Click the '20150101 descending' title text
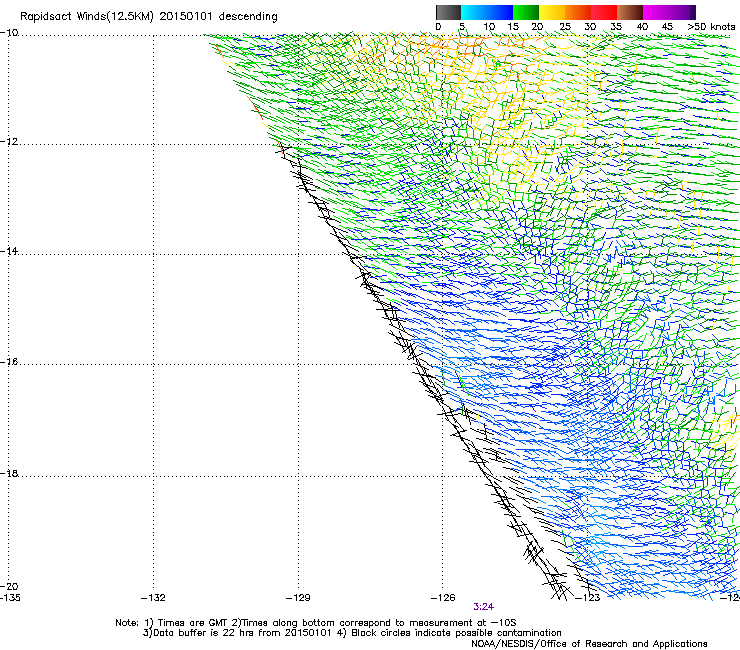Image resolution: width=740 pixels, height=650 pixels. 219,17
